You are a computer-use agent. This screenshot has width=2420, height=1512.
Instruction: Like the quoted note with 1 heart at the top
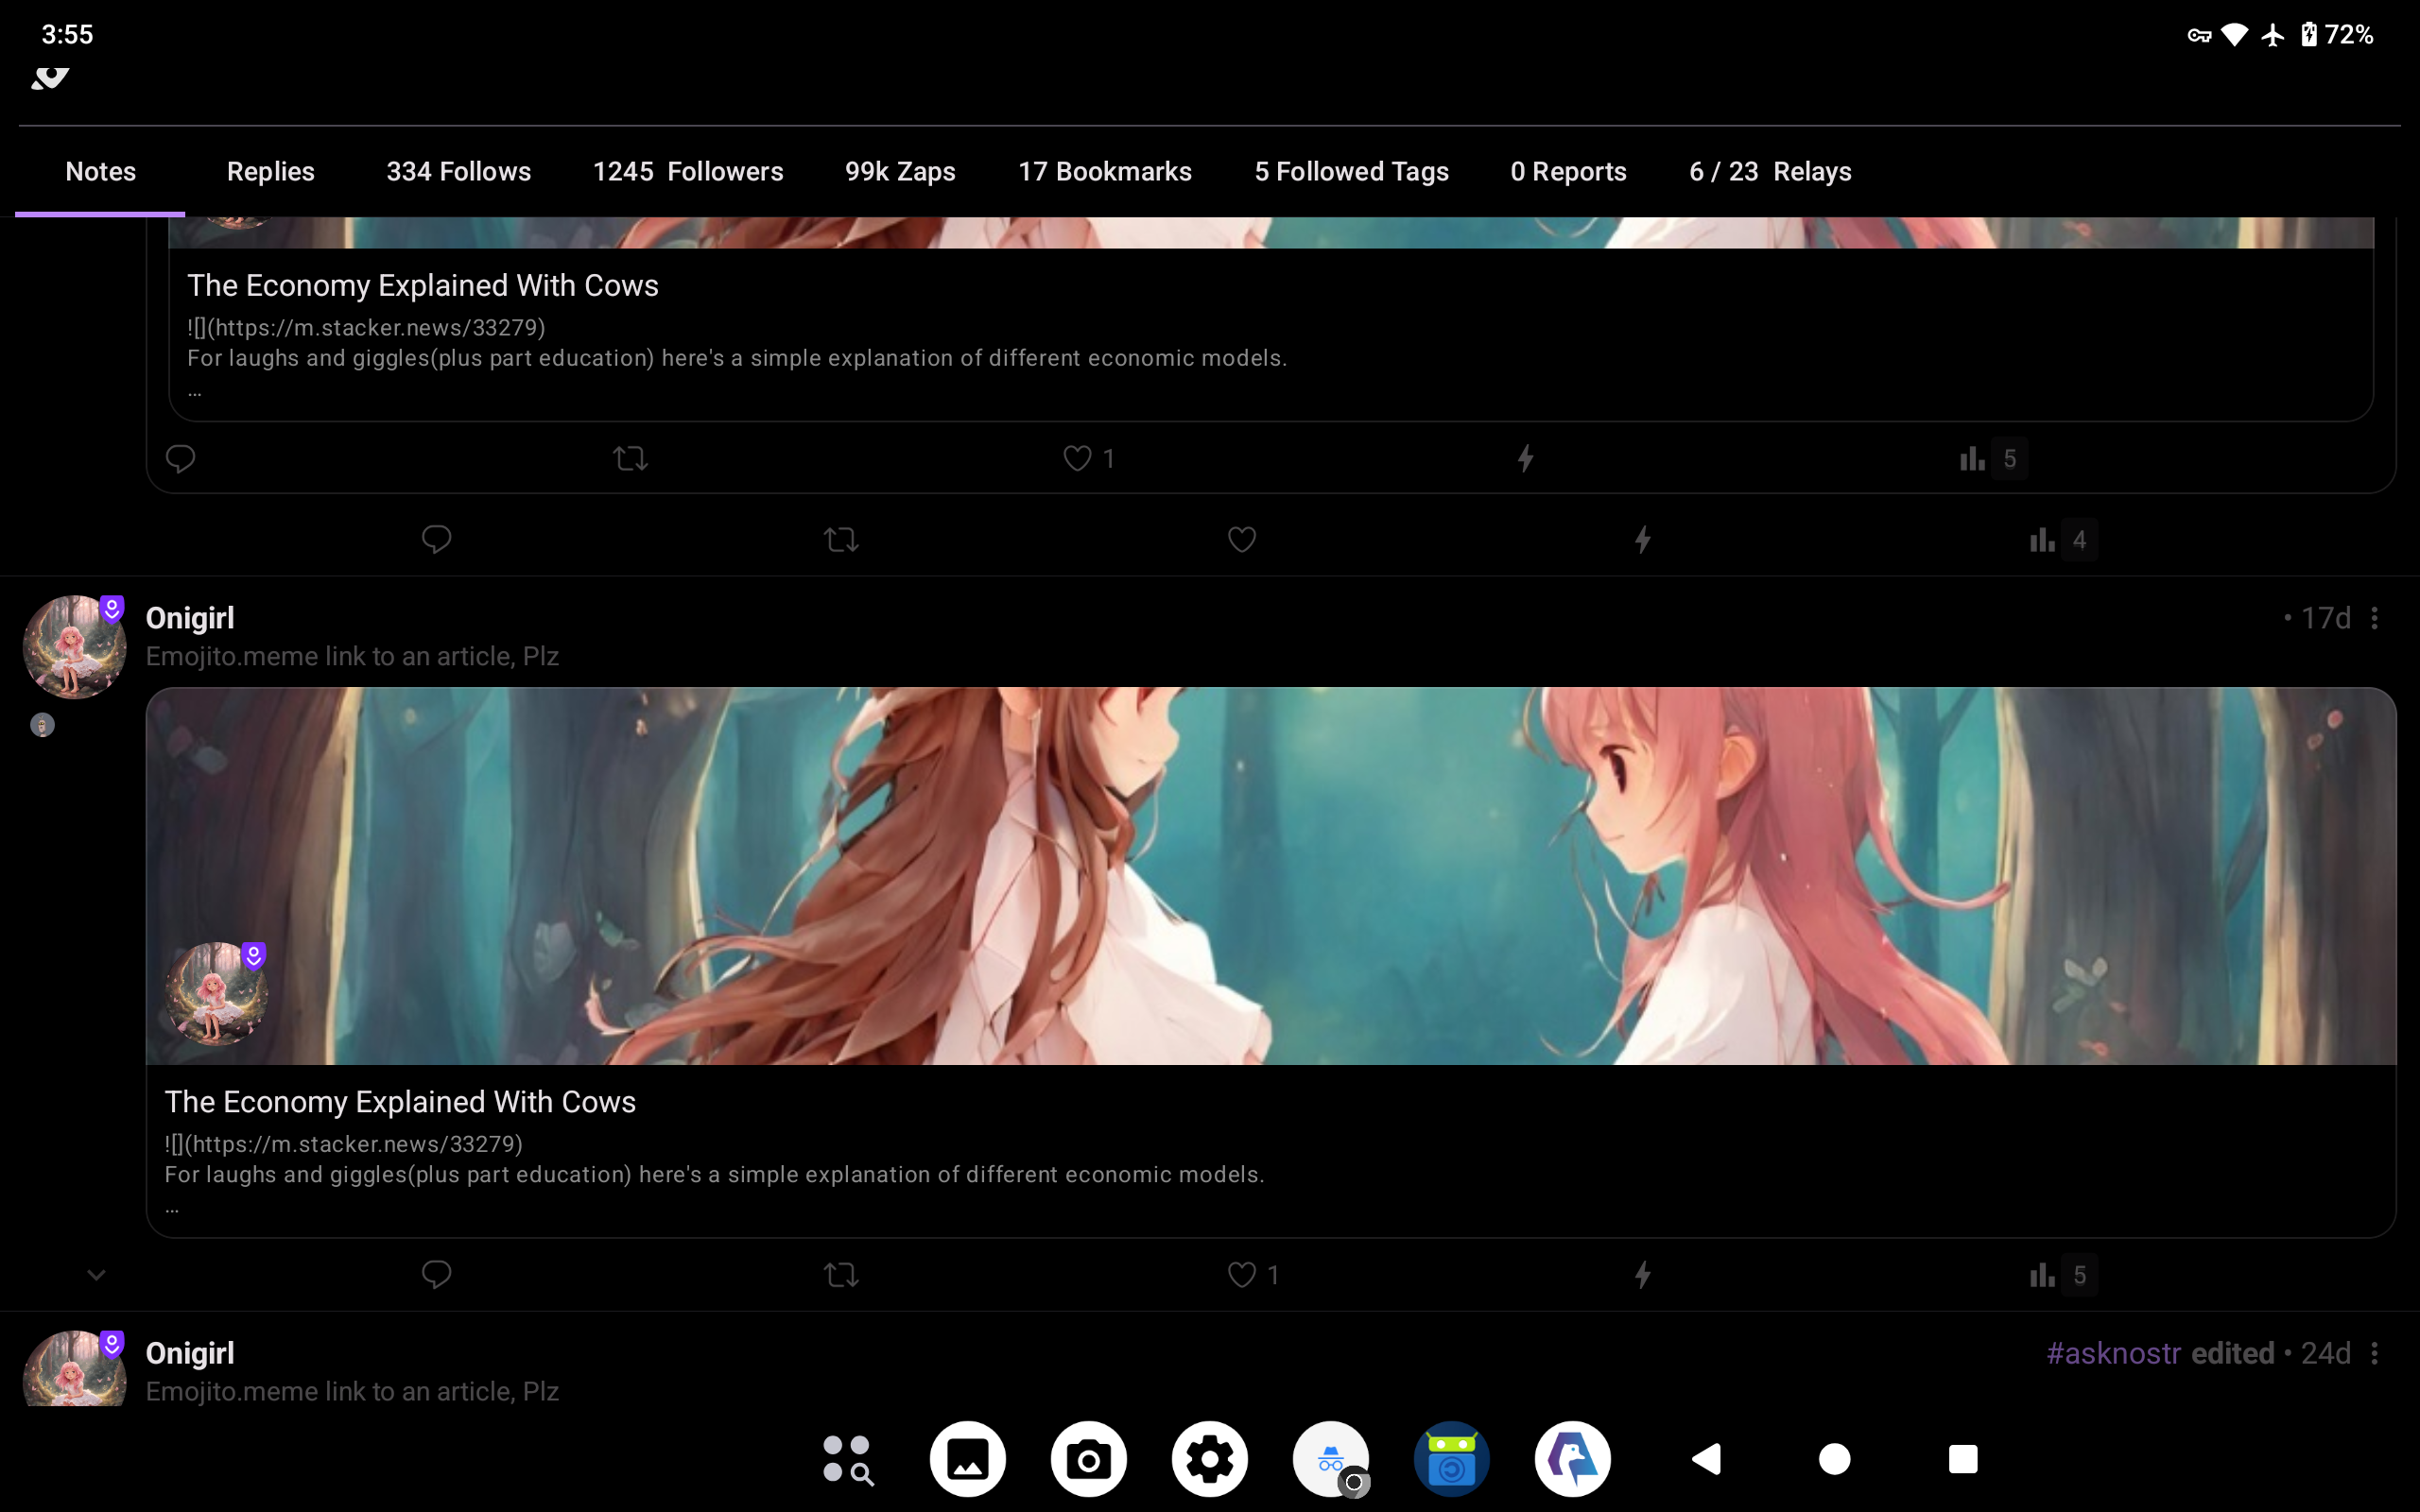point(1077,458)
